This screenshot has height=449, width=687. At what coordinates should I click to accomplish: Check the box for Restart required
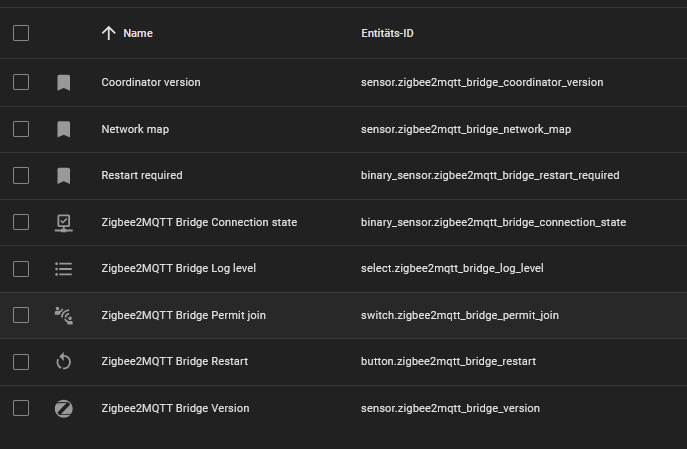pos(21,175)
